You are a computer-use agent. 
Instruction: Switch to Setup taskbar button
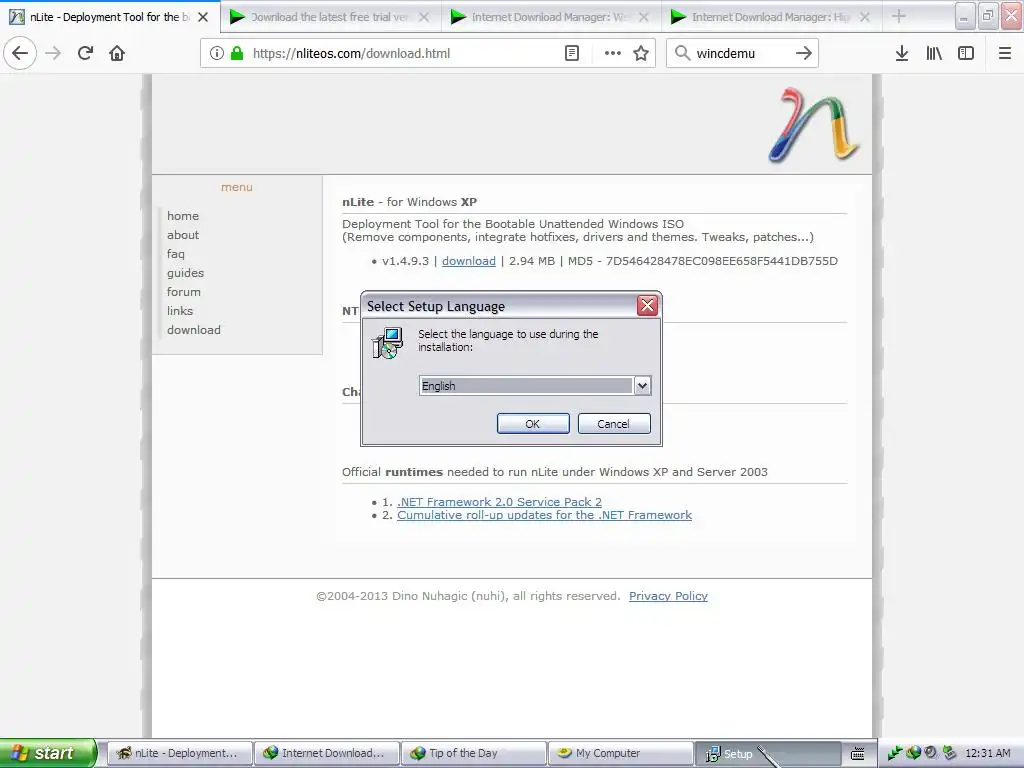click(768, 753)
